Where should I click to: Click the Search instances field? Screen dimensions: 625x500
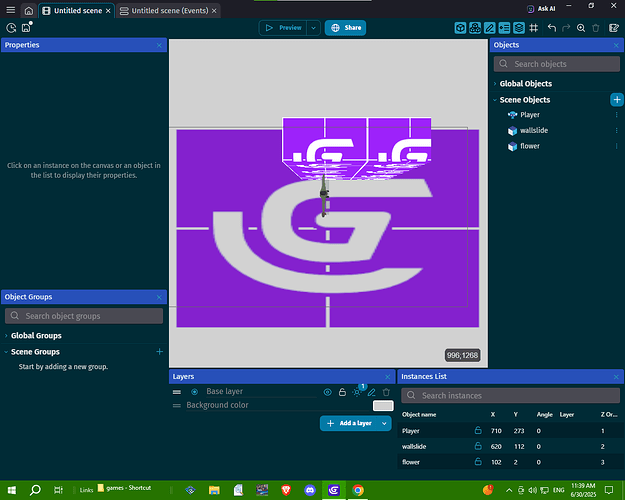(x=511, y=396)
